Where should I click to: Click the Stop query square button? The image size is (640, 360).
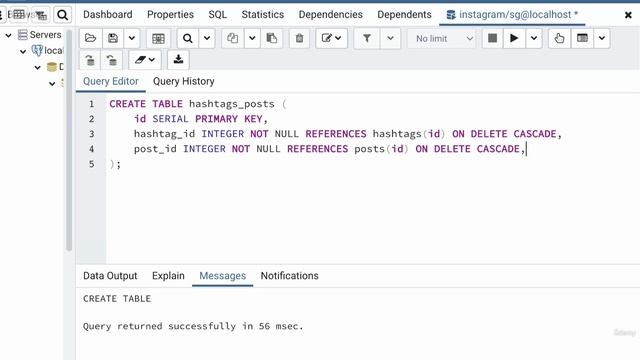point(493,38)
